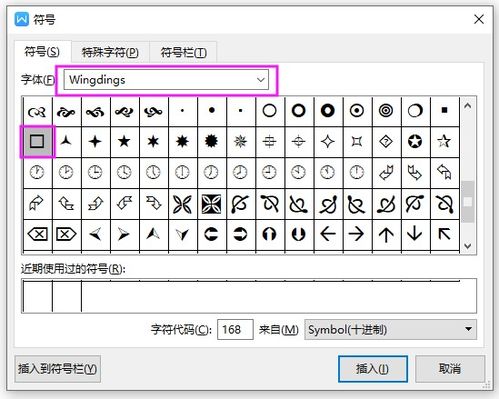The image size is (499, 399).
Task: Select the circle with center dot symbol
Action: 357,110
